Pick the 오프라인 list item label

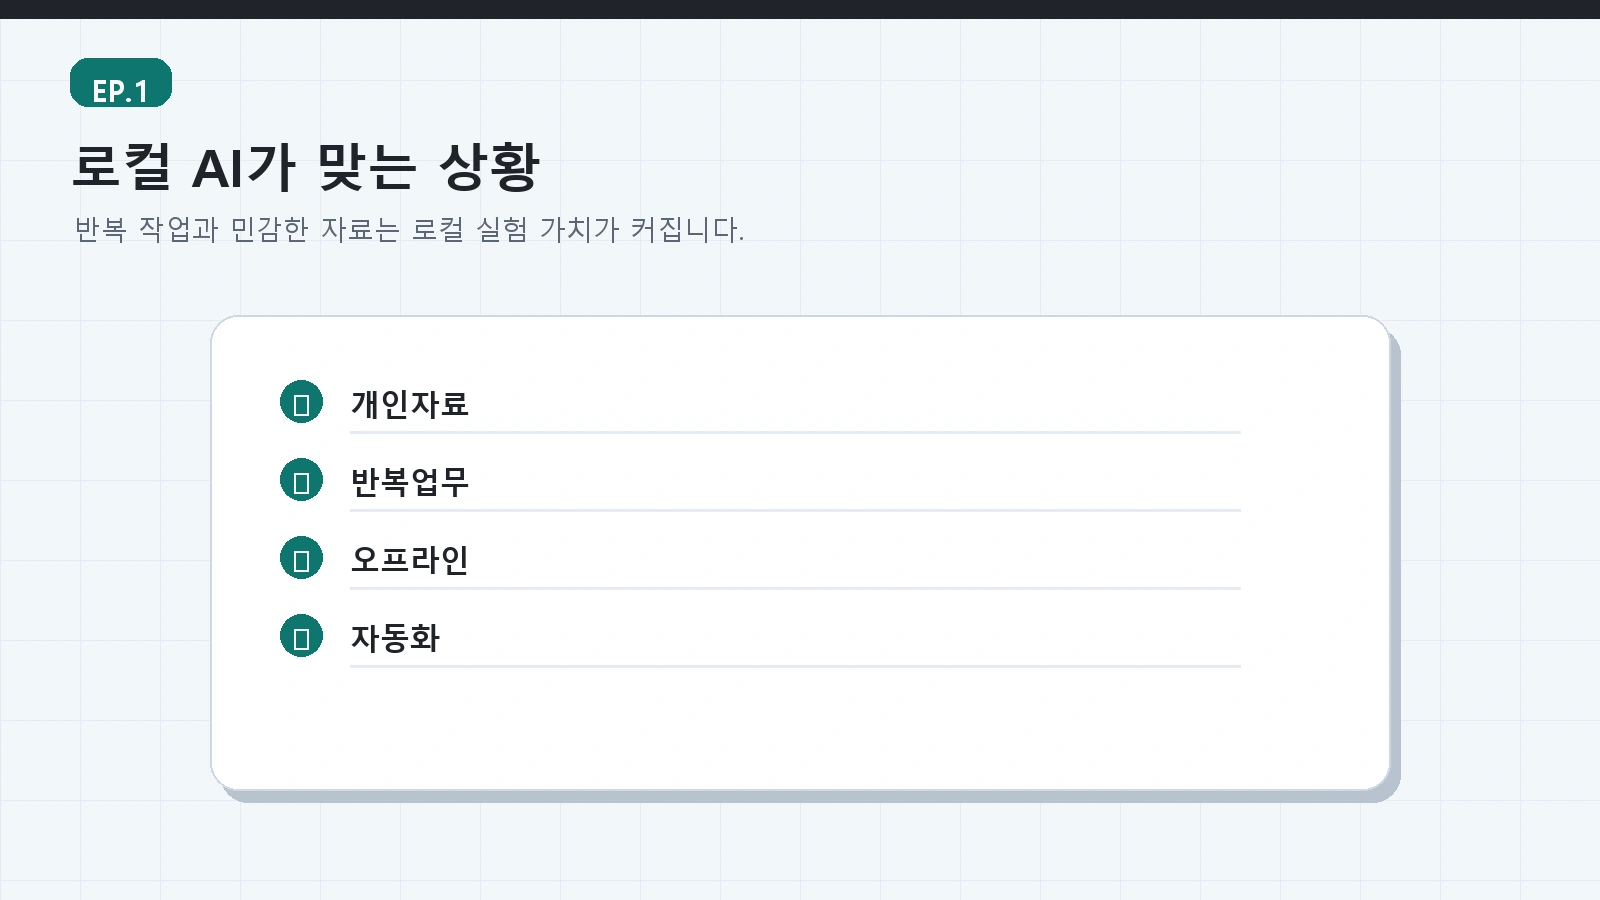(410, 559)
